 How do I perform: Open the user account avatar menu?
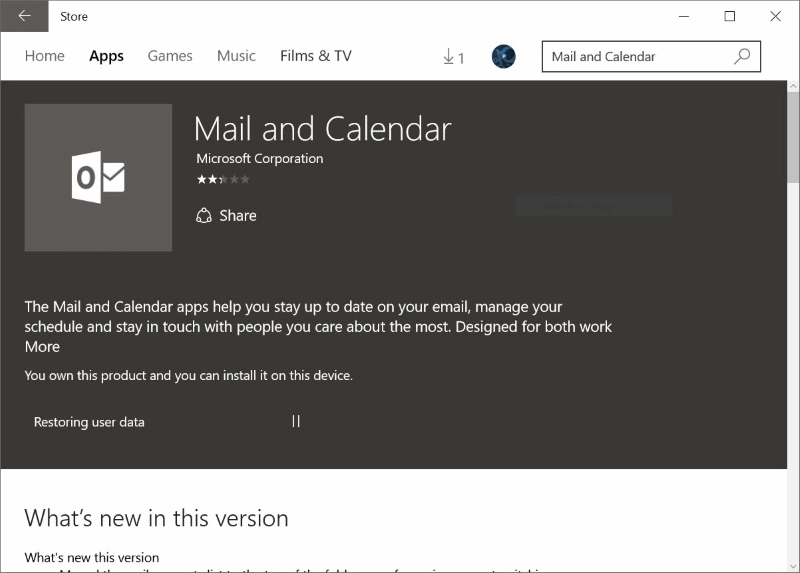coord(504,56)
